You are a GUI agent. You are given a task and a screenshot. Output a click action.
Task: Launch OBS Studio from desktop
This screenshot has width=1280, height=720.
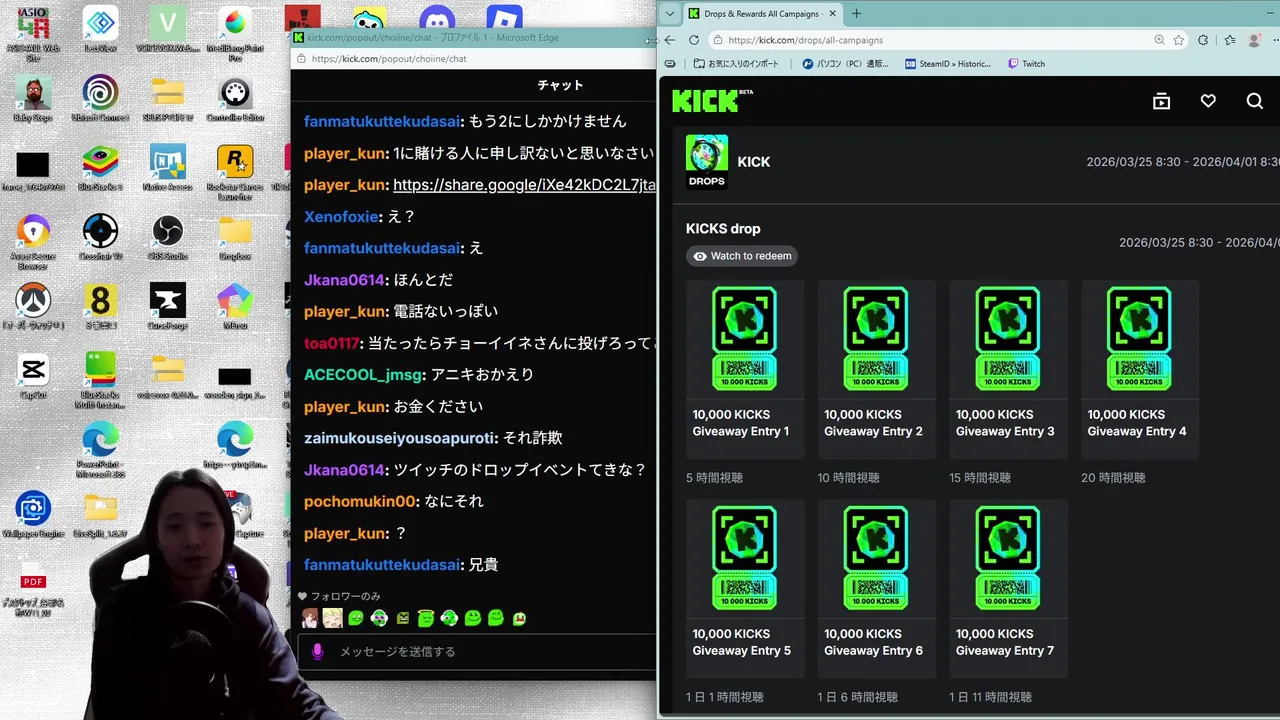[x=167, y=238]
